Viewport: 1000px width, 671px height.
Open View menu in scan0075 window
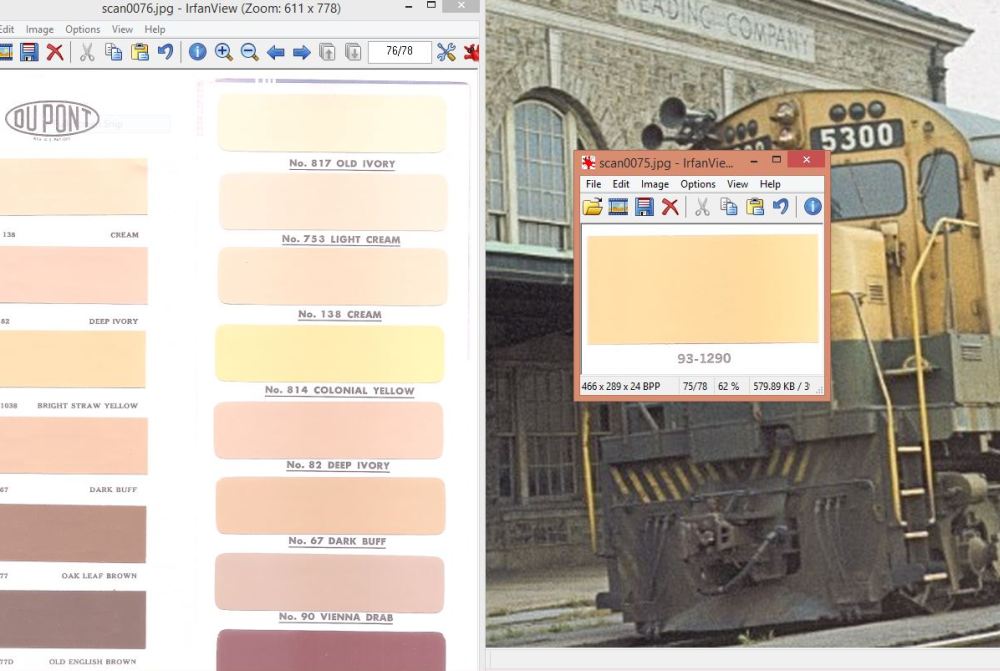point(737,184)
